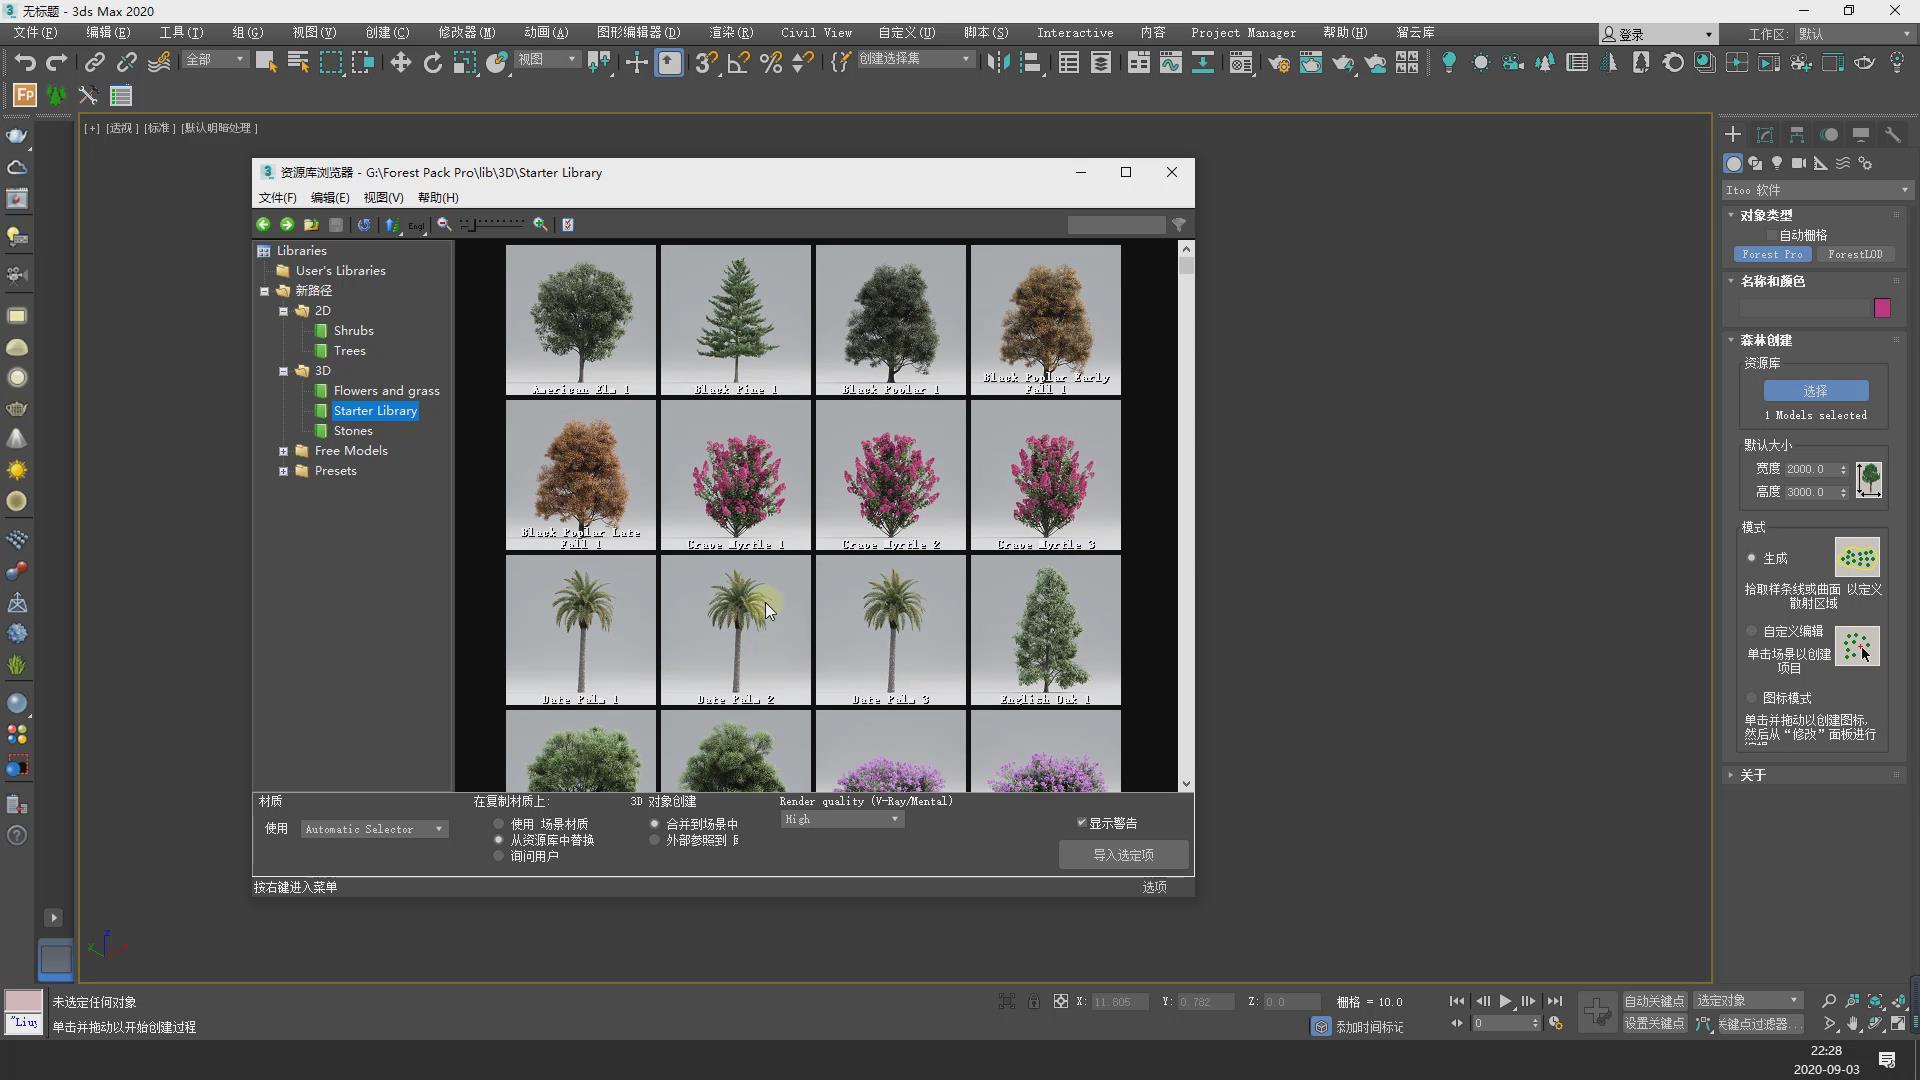Open the 渲染(R) menu
Screen dimensions: 1920x1080
[731, 33]
